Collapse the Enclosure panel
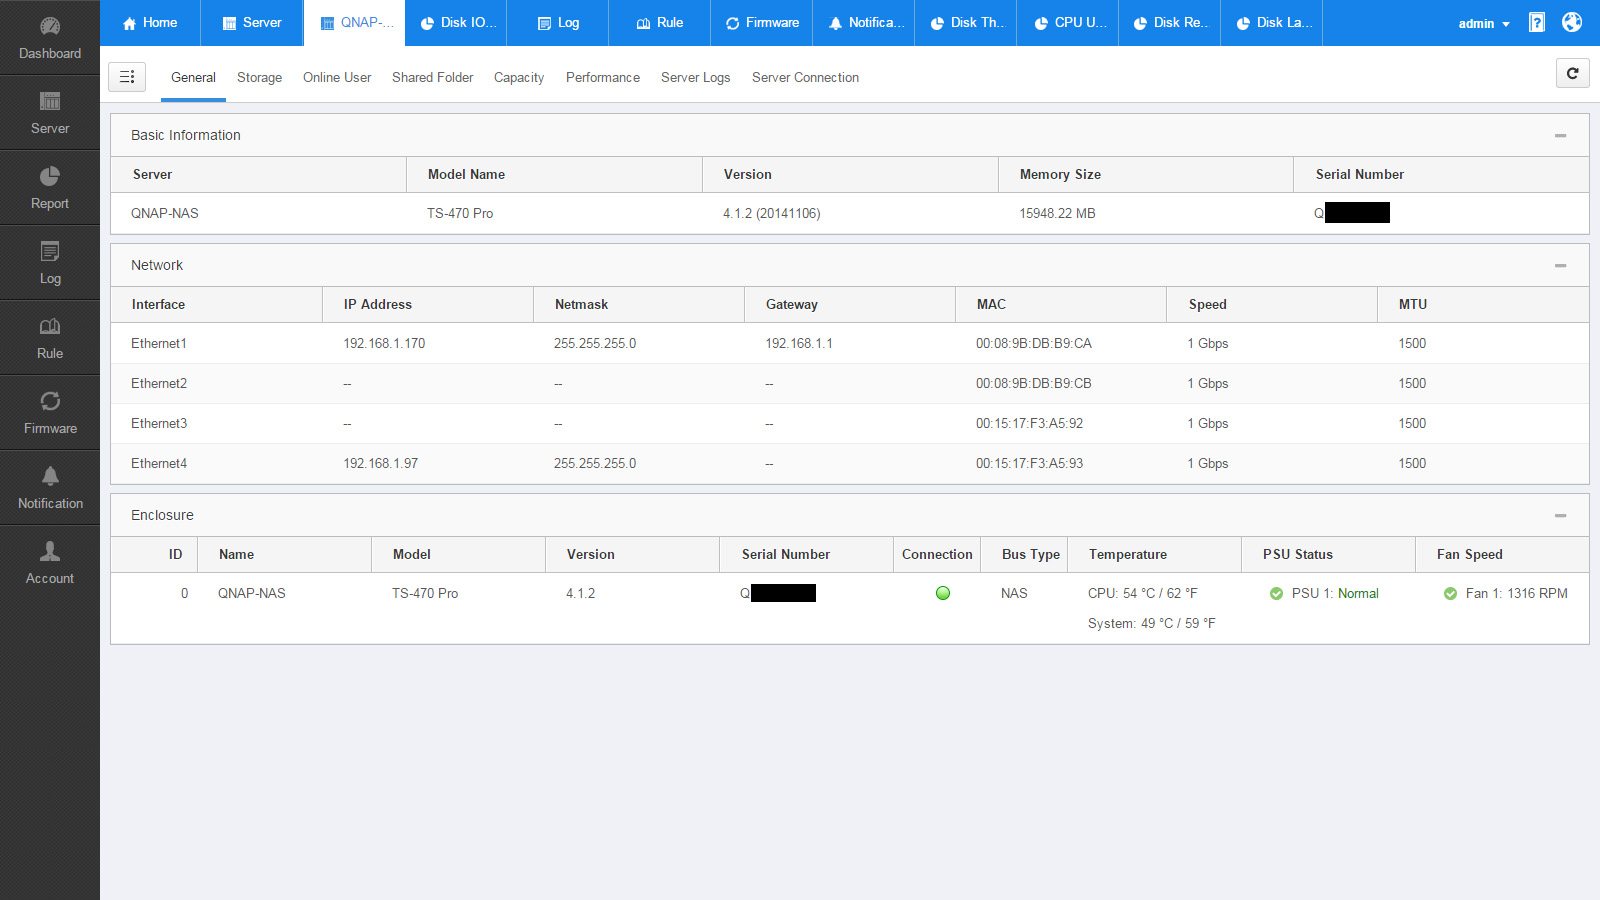This screenshot has height=900, width=1600. (x=1560, y=515)
